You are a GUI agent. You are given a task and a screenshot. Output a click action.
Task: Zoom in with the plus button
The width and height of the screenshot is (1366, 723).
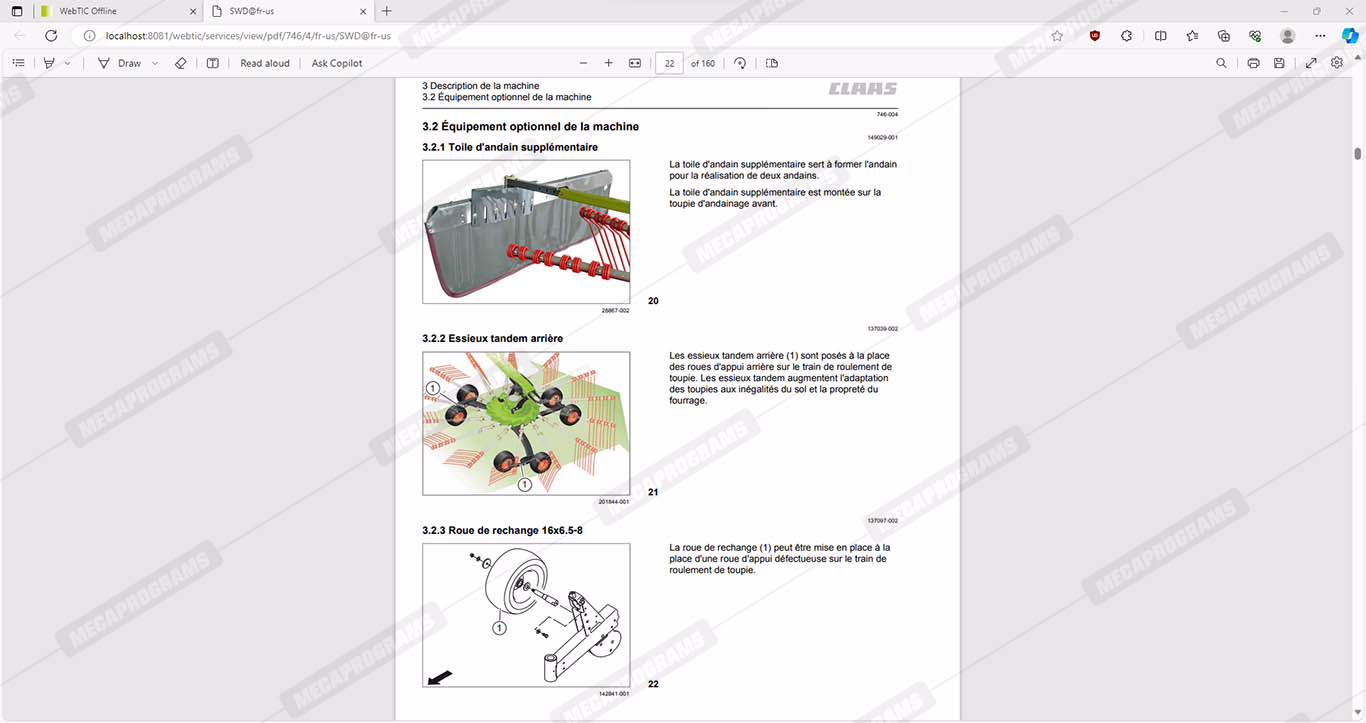point(608,63)
